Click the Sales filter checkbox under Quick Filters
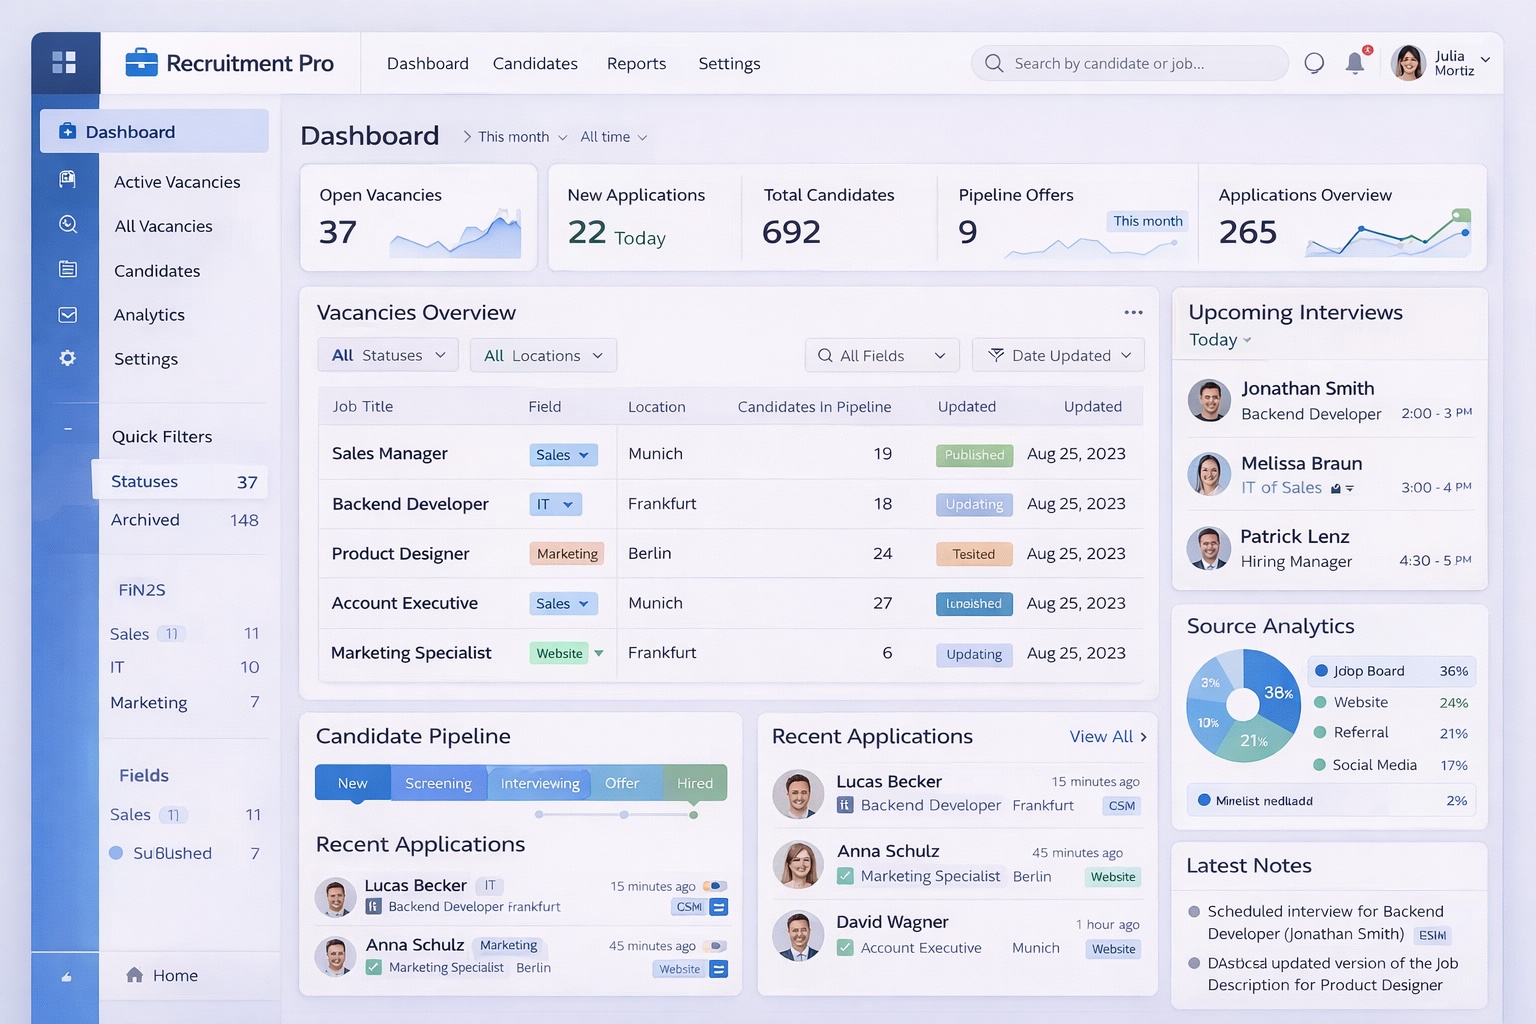The width and height of the screenshot is (1536, 1024). coord(171,633)
